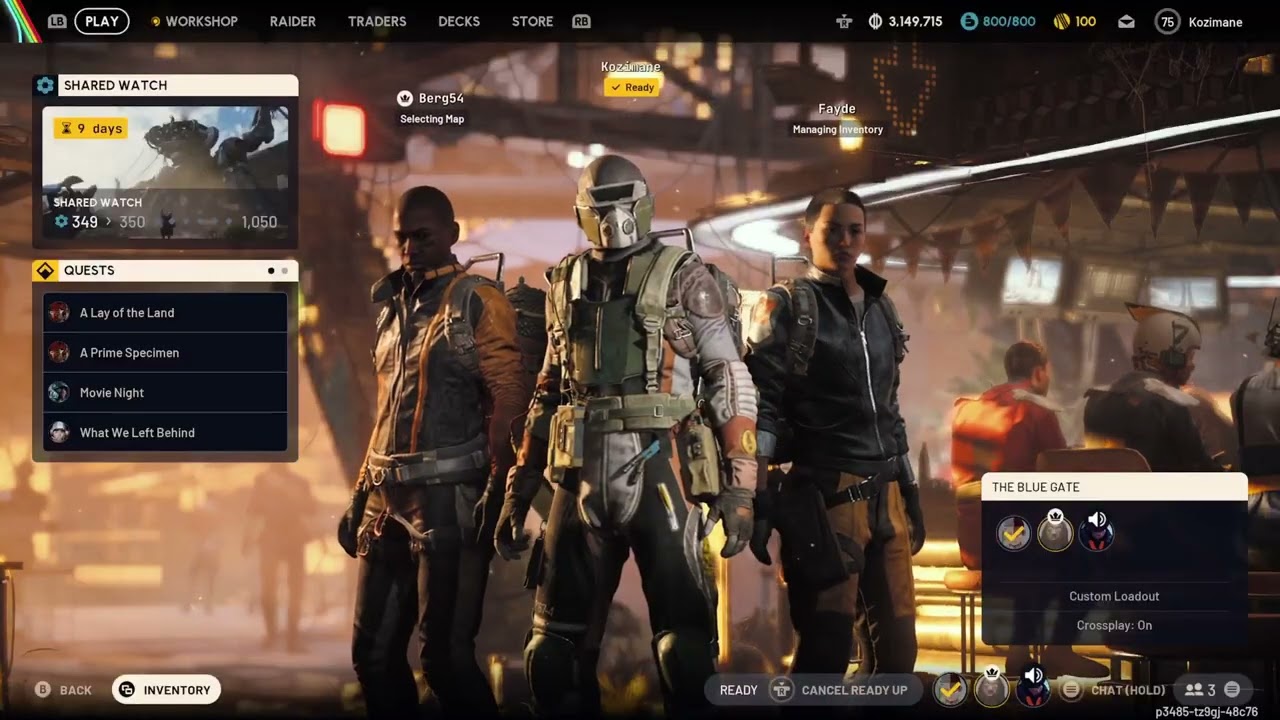The image size is (1280, 720).
Task: Click the blue 800/800 currency icon
Action: (x=969, y=21)
